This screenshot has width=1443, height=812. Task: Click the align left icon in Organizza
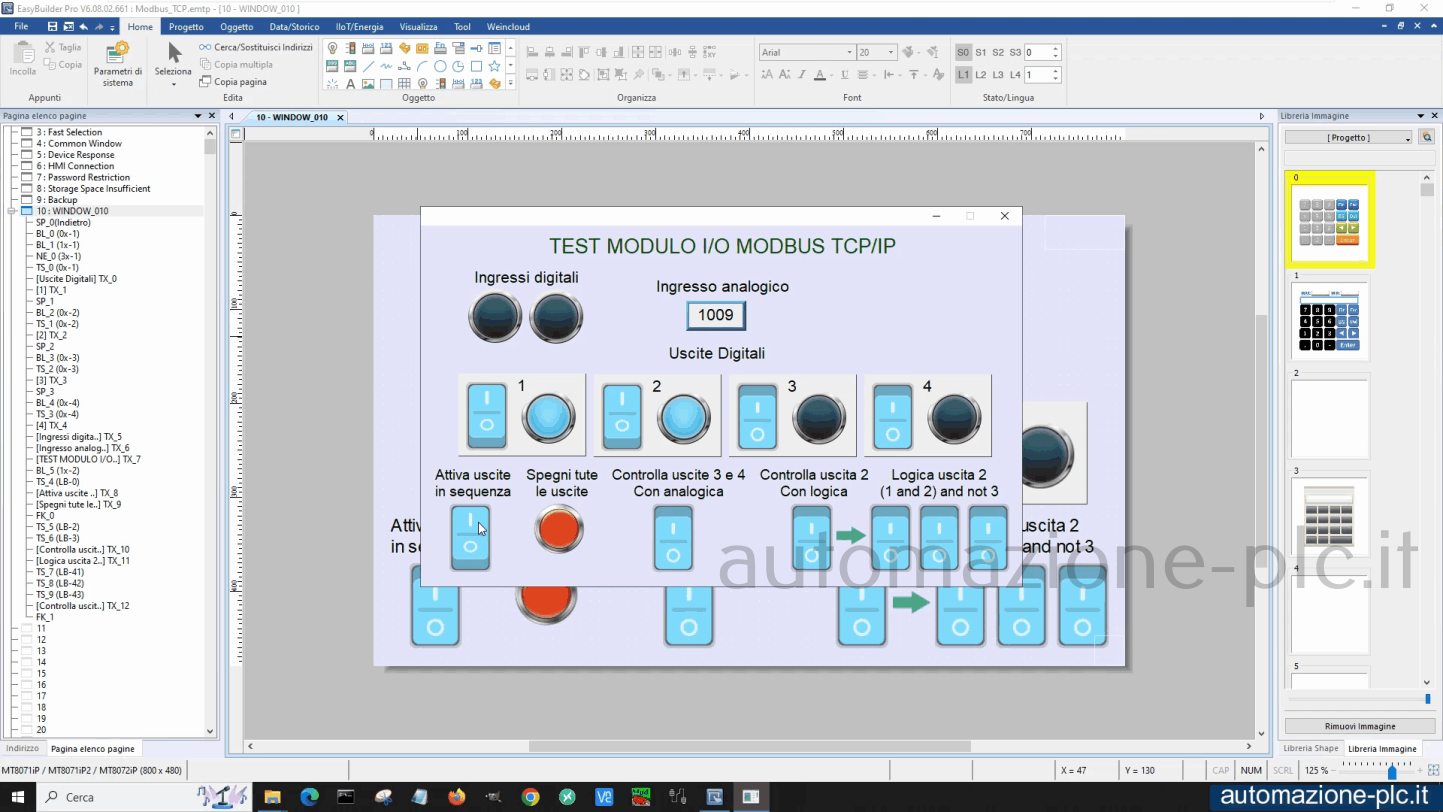(x=532, y=52)
